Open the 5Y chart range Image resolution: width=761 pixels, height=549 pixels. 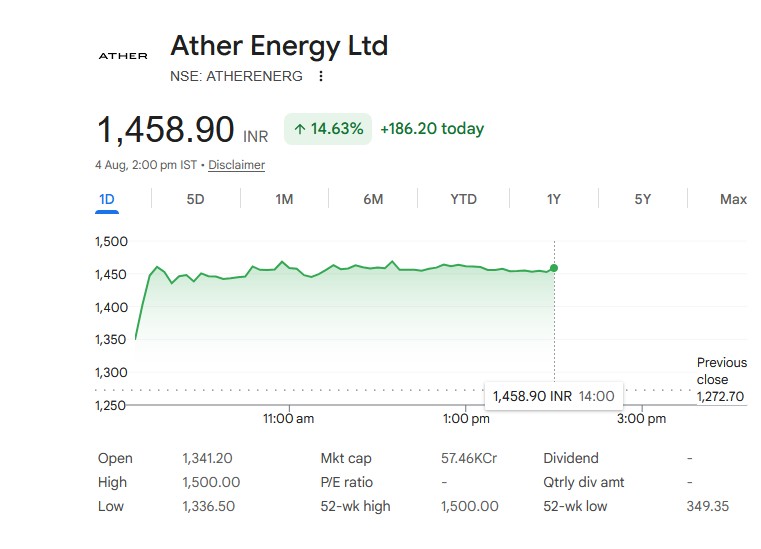[x=643, y=200]
